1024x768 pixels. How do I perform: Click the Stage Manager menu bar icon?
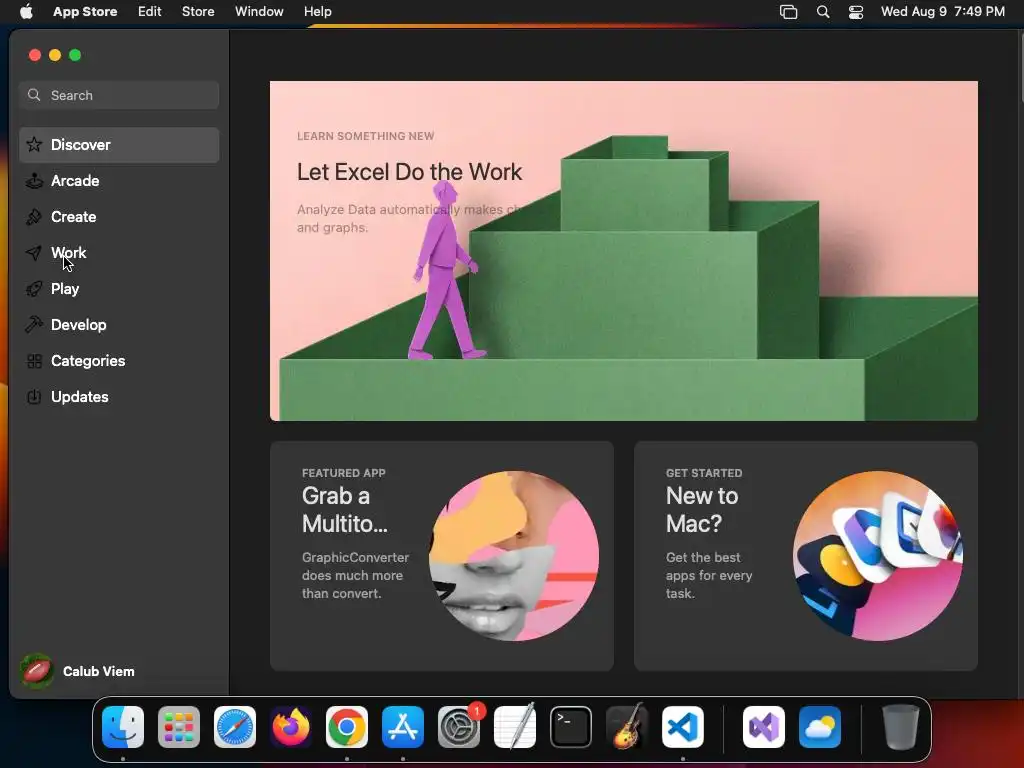(788, 12)
